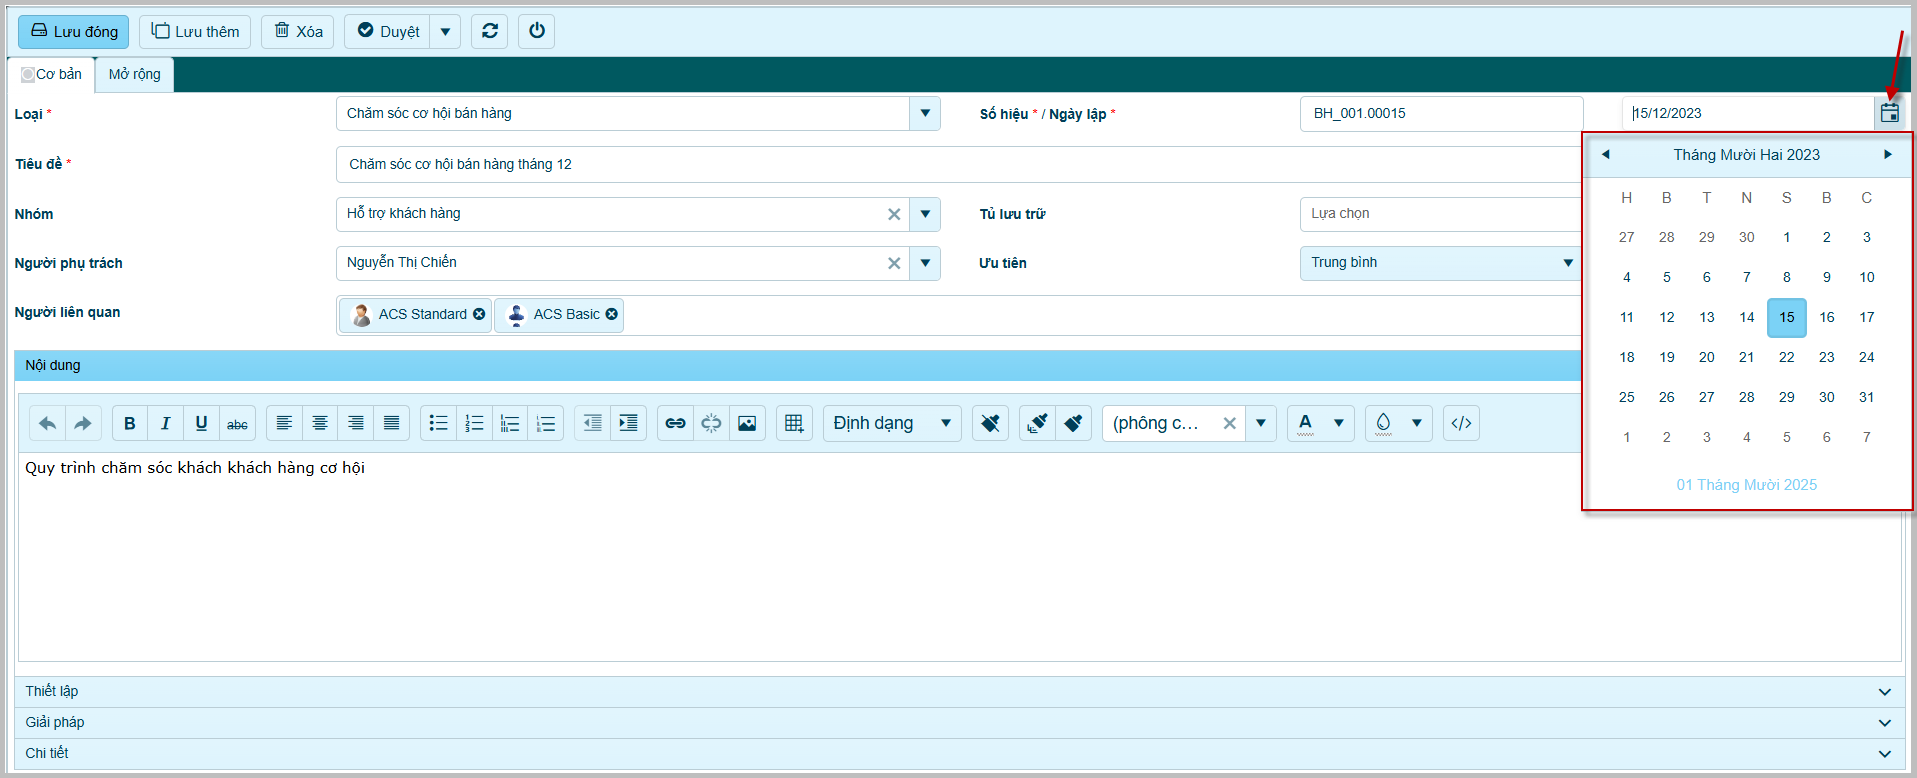Viewport: 1917px width, 778px height.
Task: Open the Loại dropdown arrow
Action: tap(925, 113)
